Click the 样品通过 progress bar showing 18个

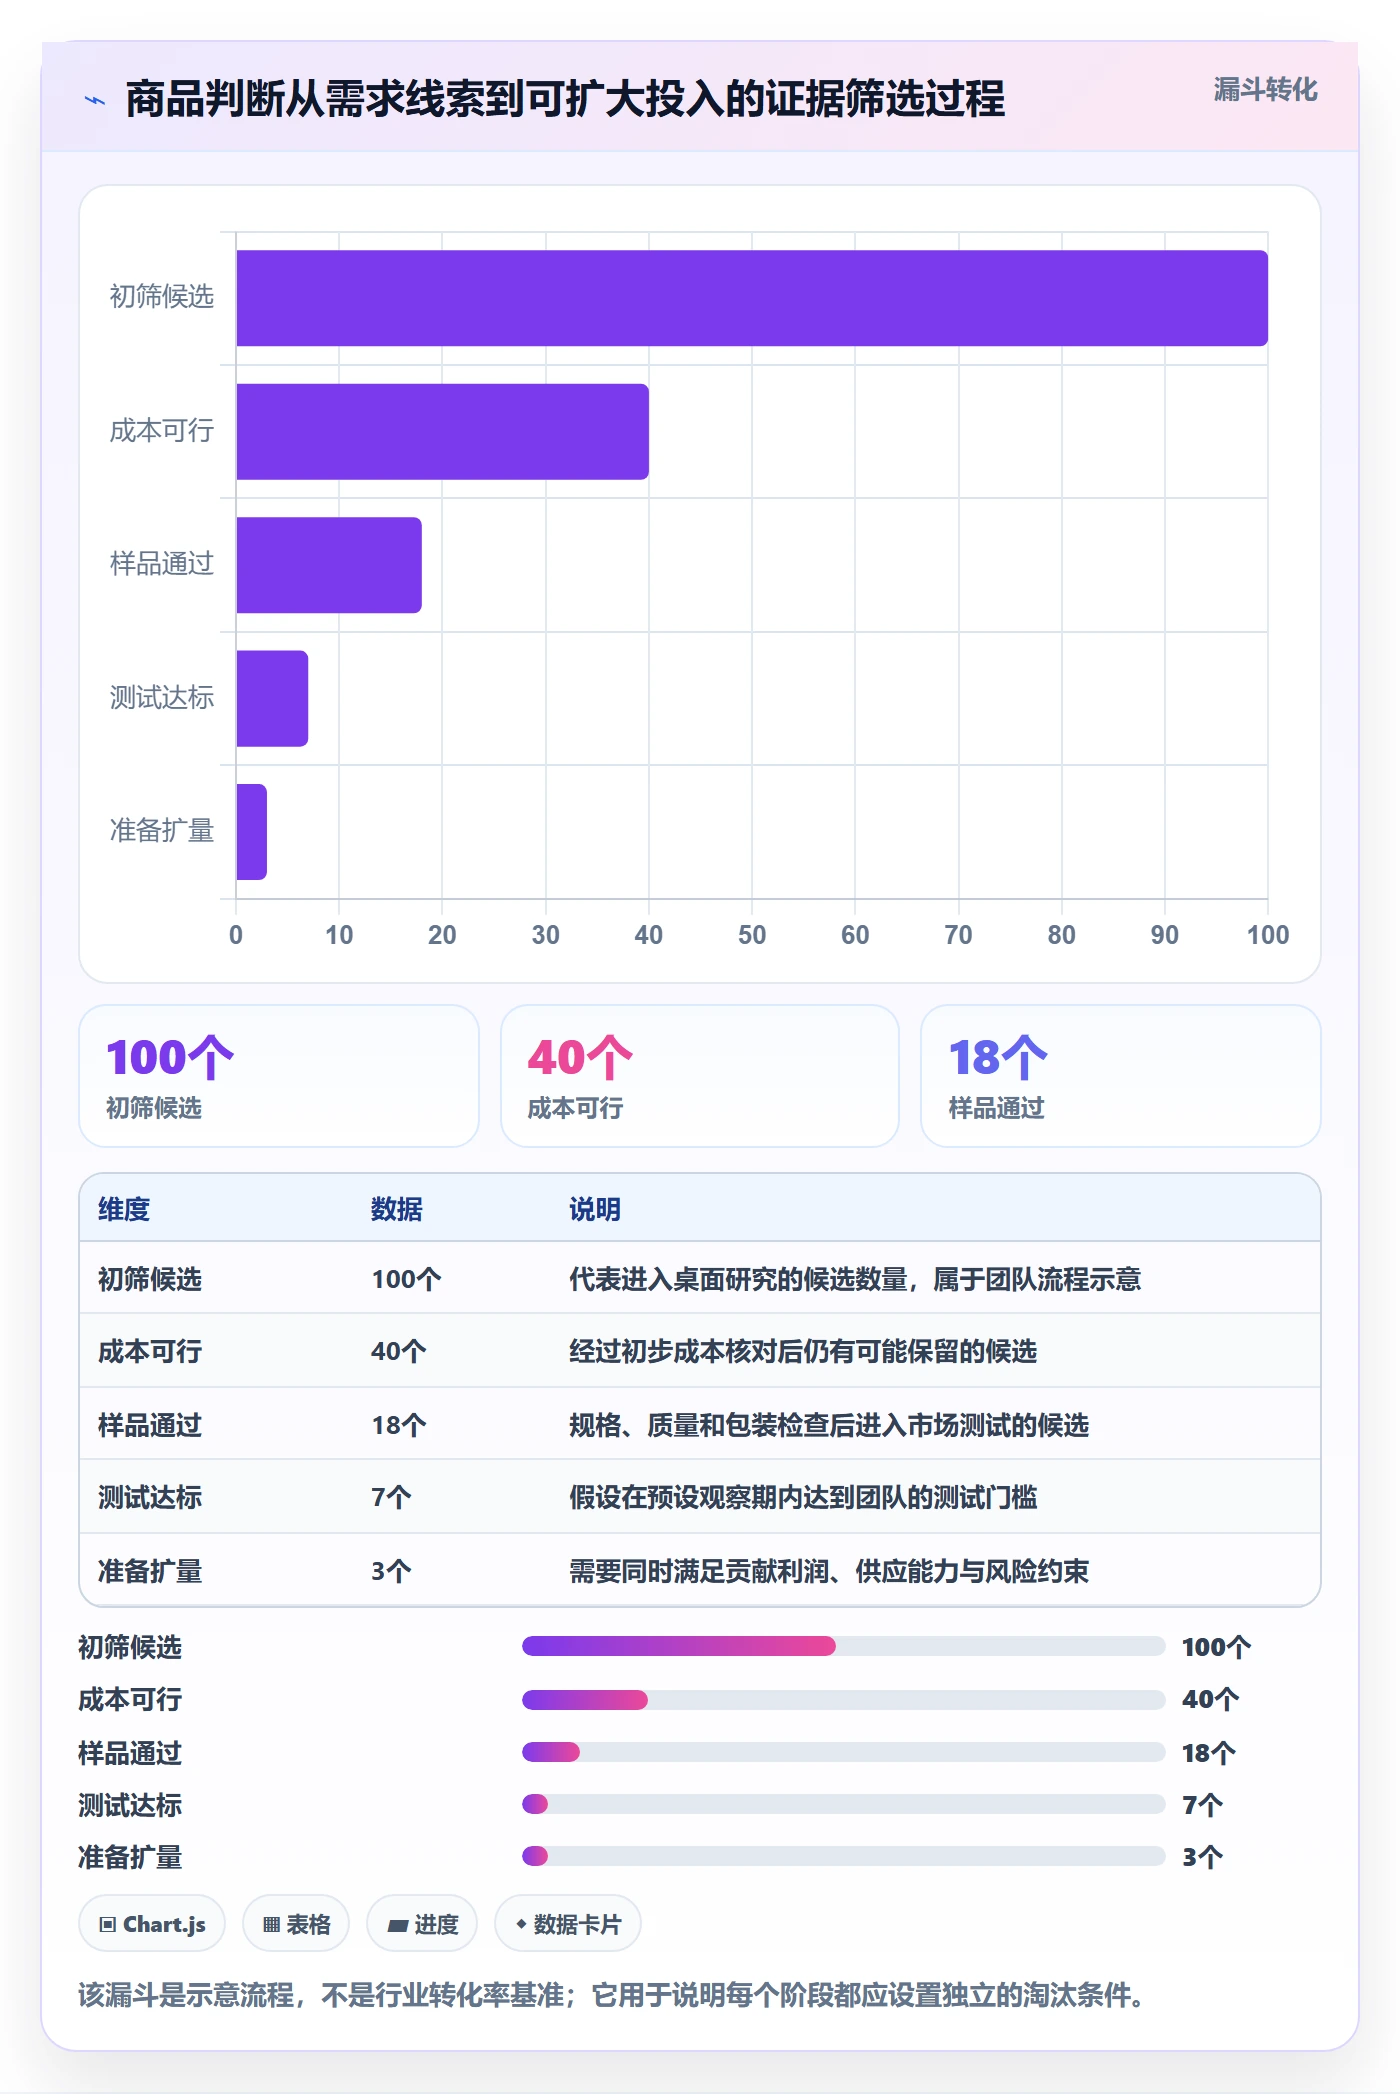coord(843,1752)
